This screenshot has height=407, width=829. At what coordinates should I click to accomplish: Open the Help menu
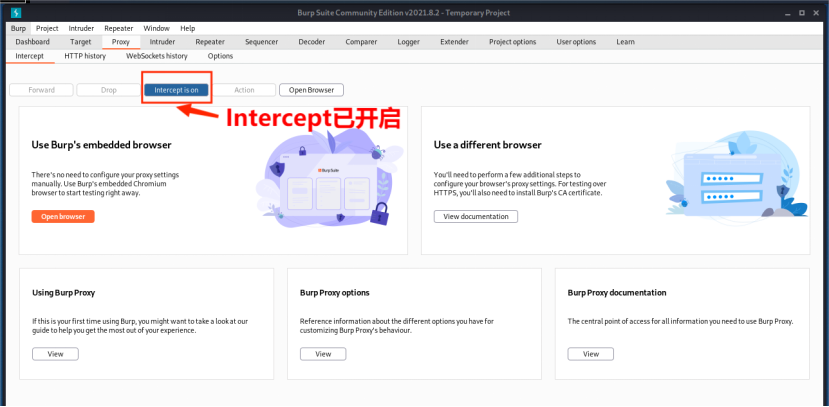(188, 29)
